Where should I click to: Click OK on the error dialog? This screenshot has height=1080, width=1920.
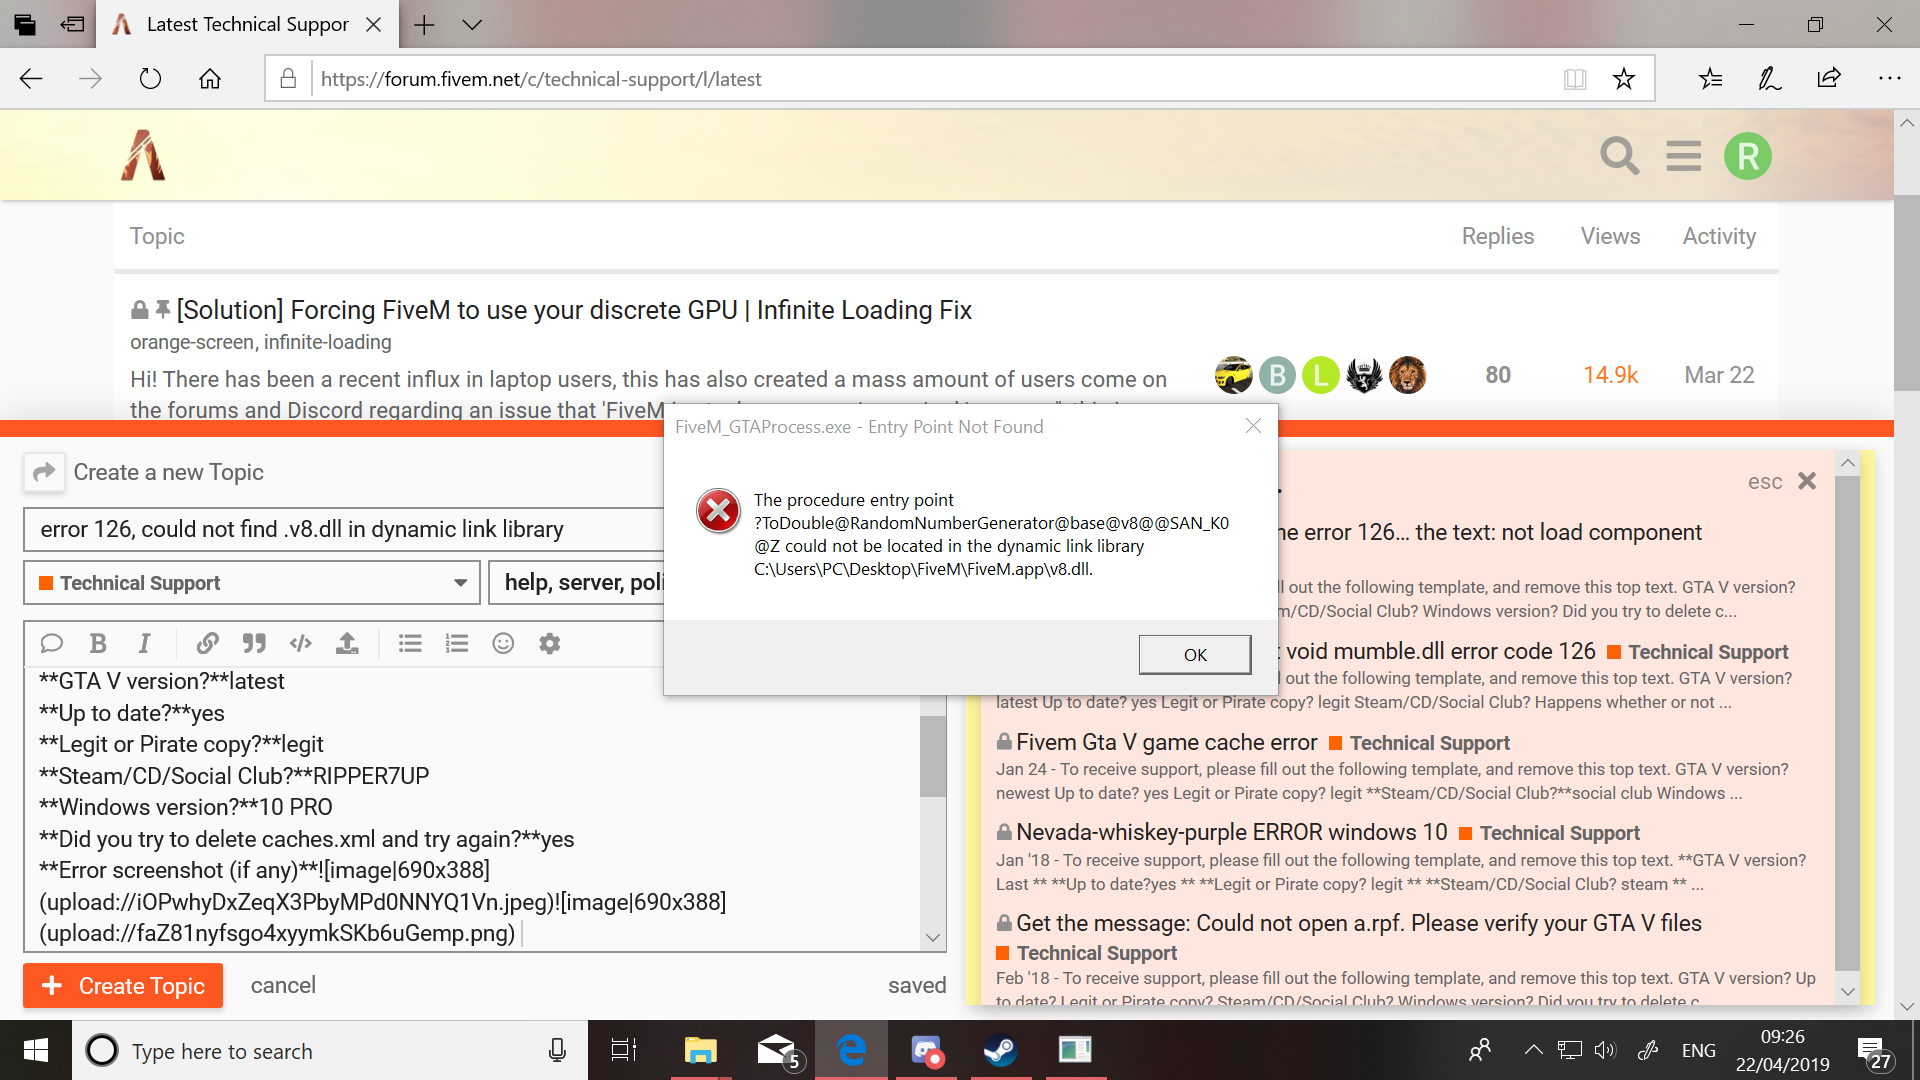[x=1194, y=655]
